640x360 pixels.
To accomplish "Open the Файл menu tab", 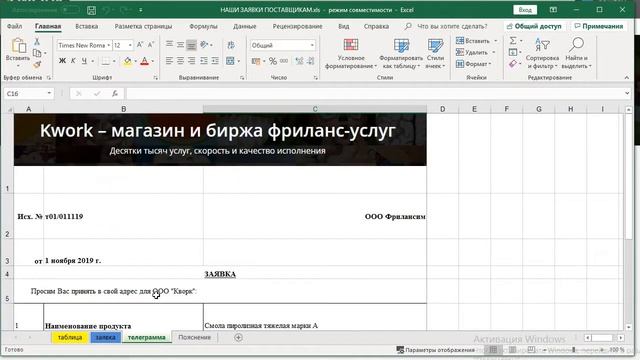I will [x=14, y=26].
